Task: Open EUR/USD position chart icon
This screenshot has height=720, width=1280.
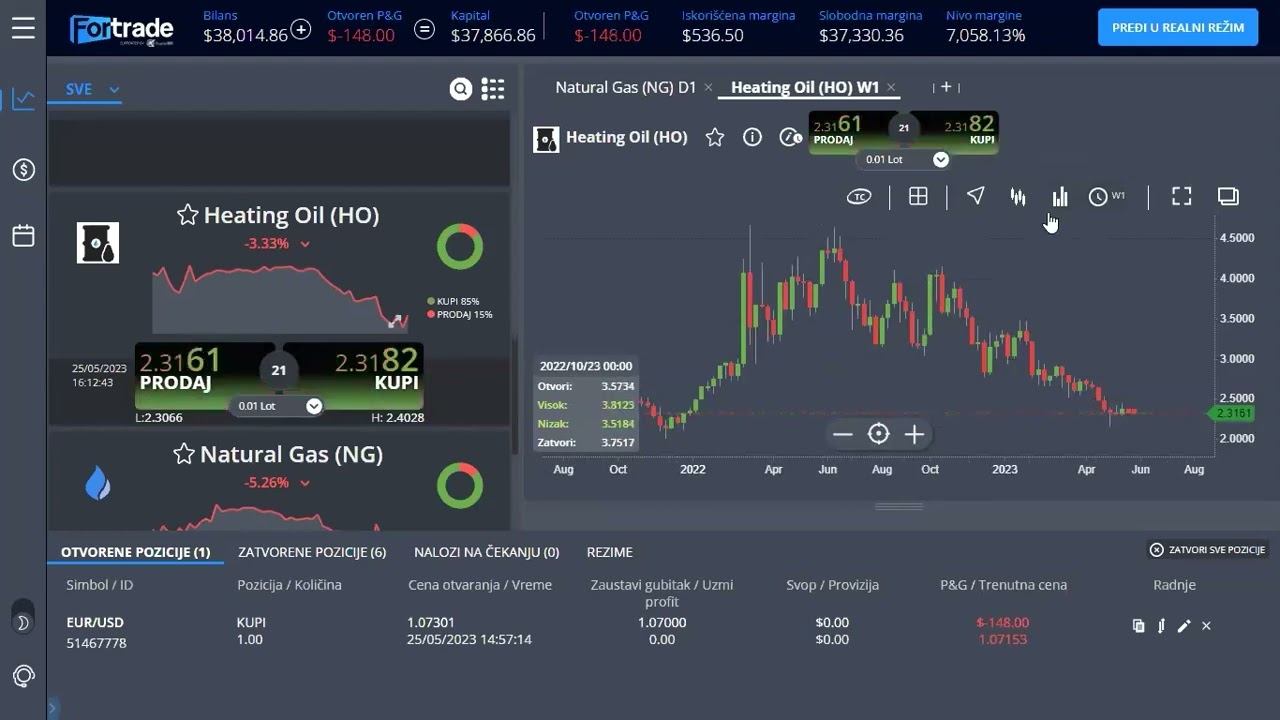Action: (1161, 626)
